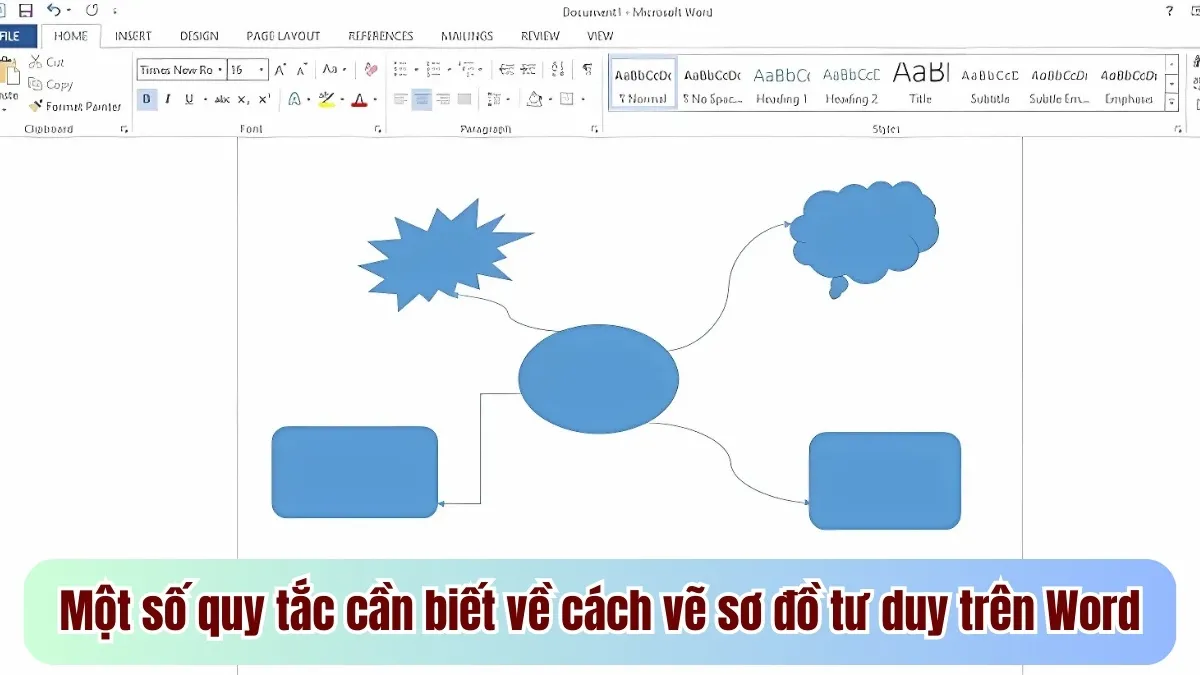The height and width of the screenshot is (675, 1200).
Task: Open the Paragraph dialog launcher
Action: click(595, 130)
